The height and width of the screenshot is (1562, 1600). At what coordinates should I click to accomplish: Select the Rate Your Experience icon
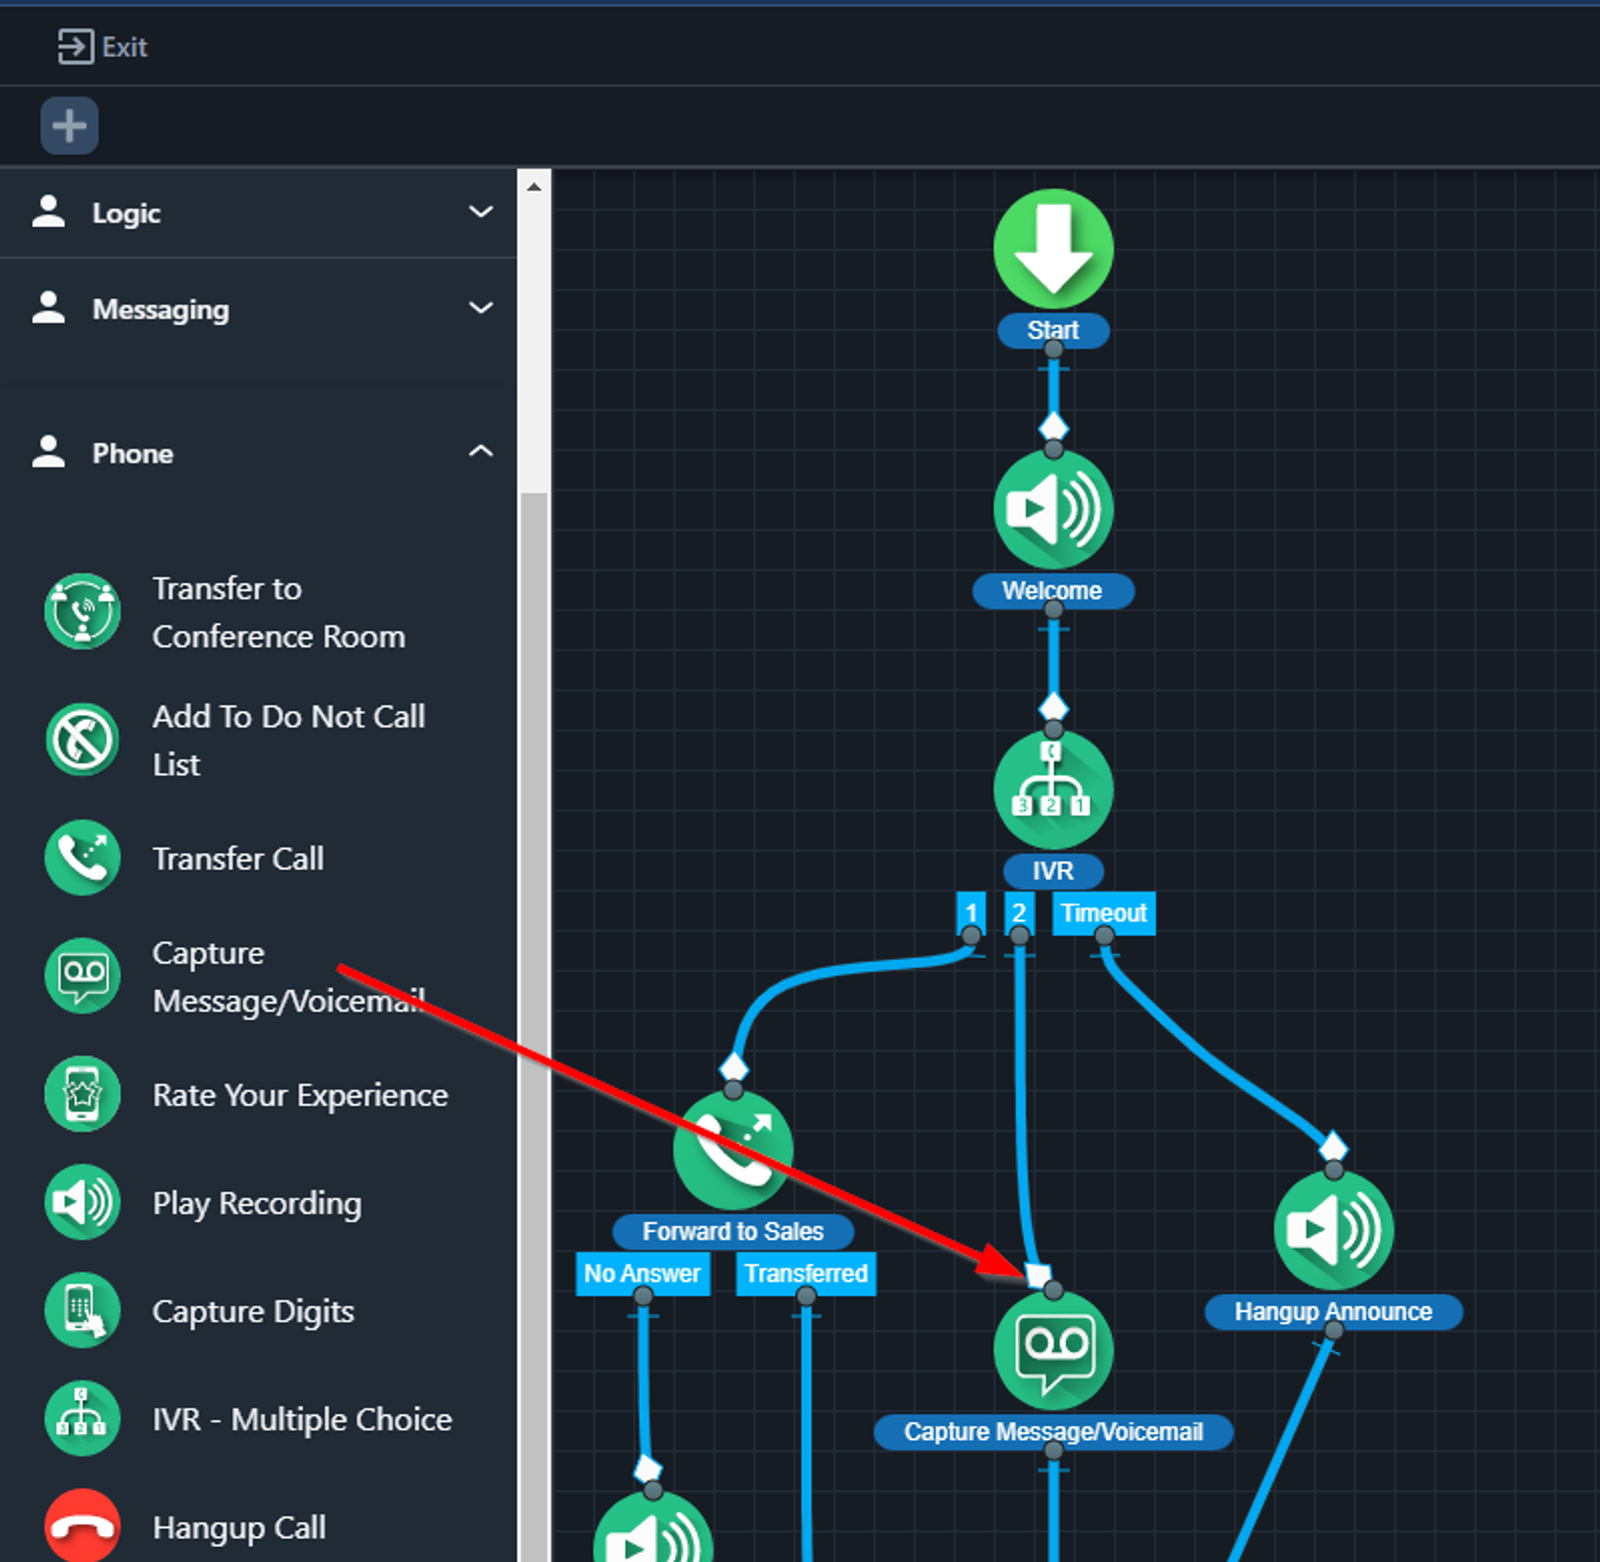coord(83,1094)
